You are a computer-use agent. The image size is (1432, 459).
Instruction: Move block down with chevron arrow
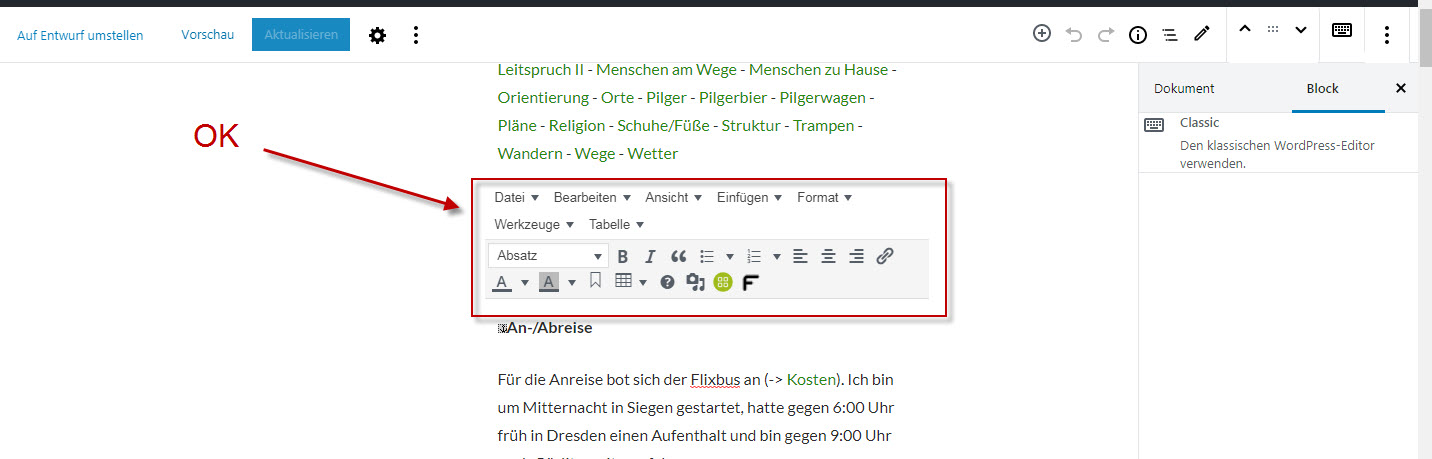coord(1301,30)
